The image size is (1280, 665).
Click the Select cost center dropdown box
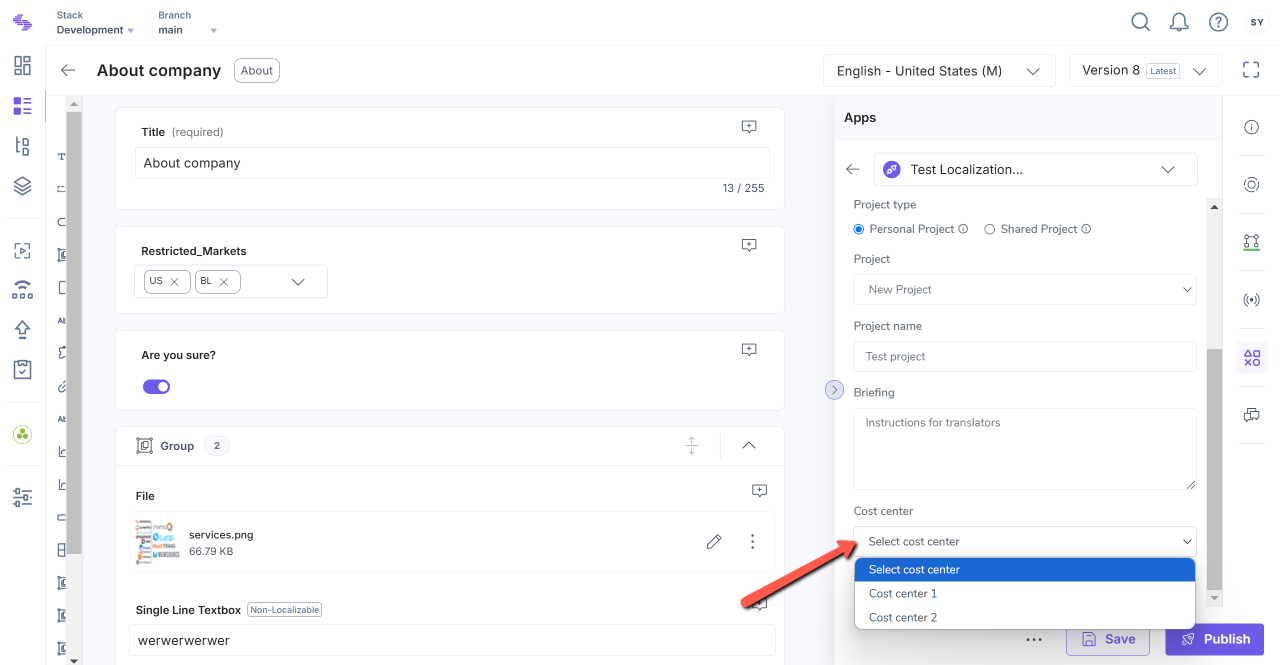coord(1025,541)
